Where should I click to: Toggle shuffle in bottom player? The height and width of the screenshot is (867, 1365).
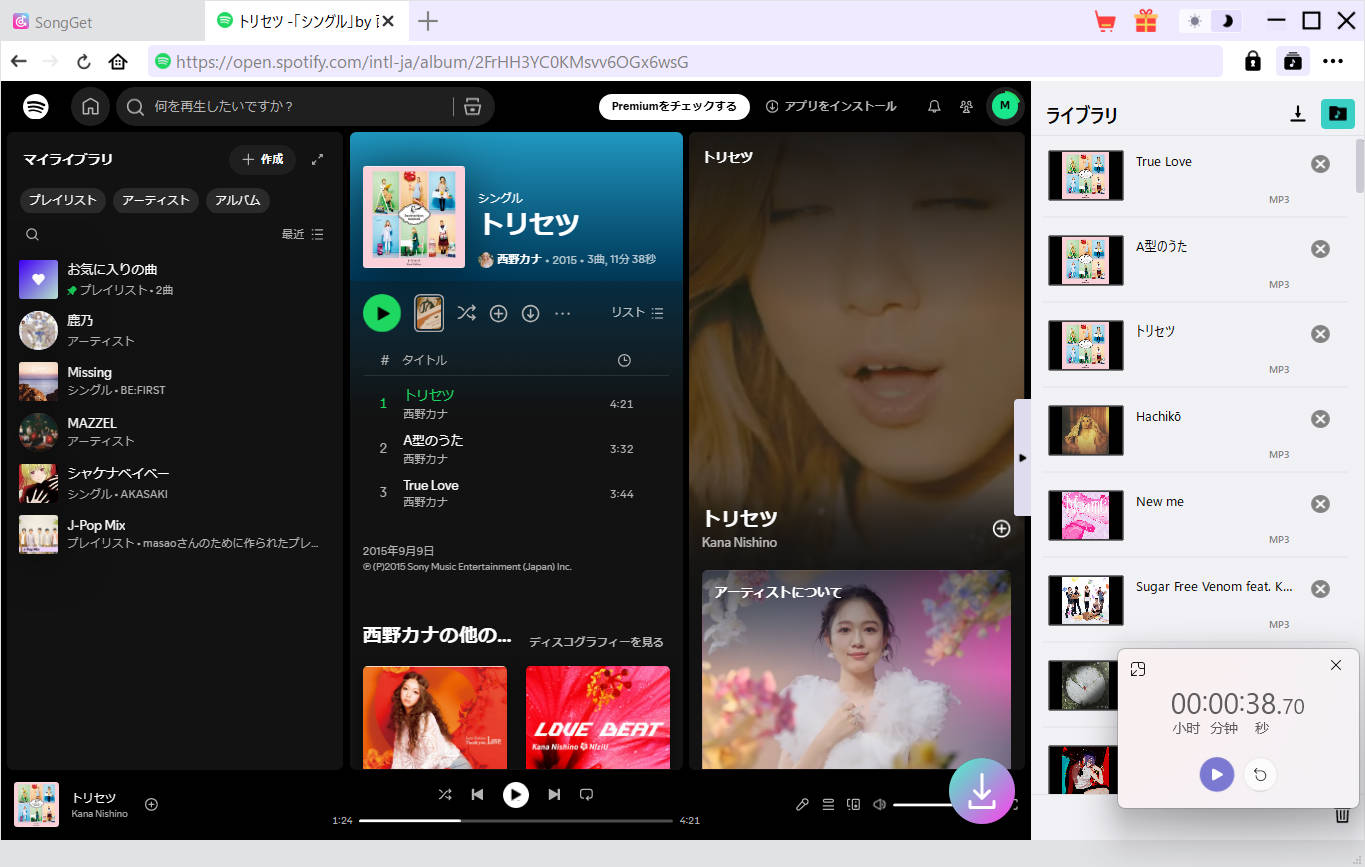coord(445,794)
